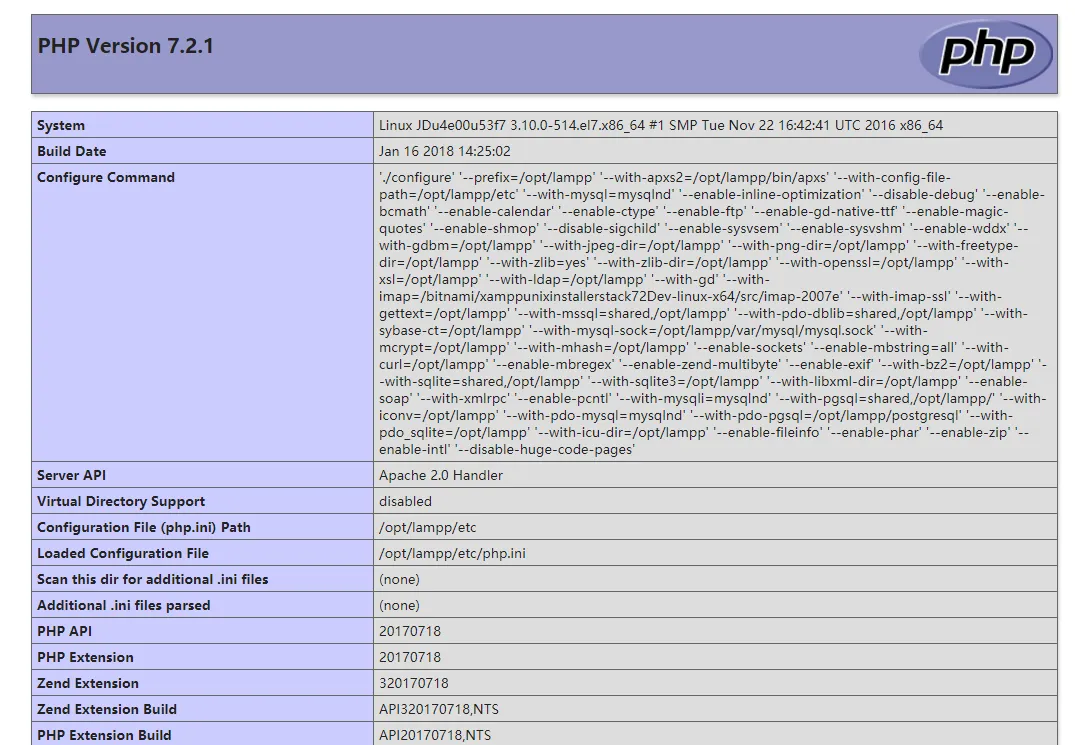Click the 320170718 value
Image resolution: width=1075 pixels, height=745 pixels.
413,684
